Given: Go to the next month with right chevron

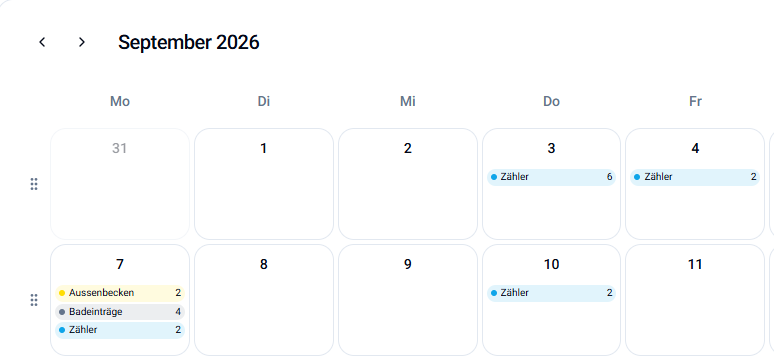Looking at the screenshot, I should [x=82, y=42].
